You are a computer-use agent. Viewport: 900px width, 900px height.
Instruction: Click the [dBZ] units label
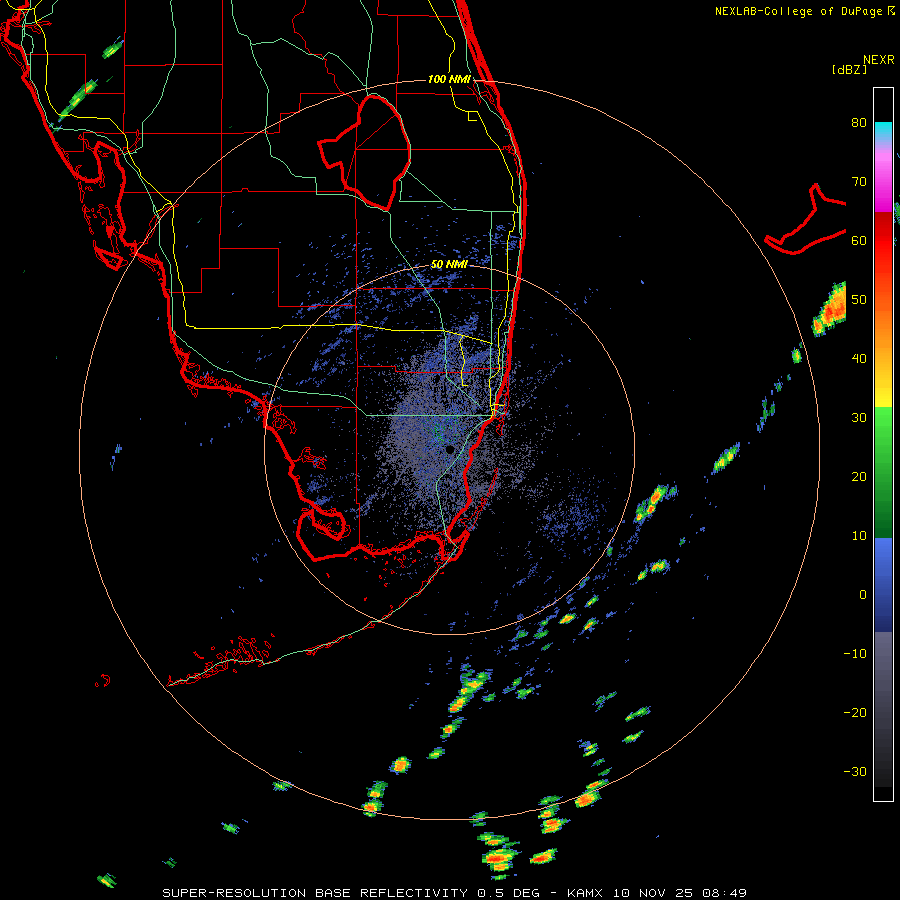[850, 69]
